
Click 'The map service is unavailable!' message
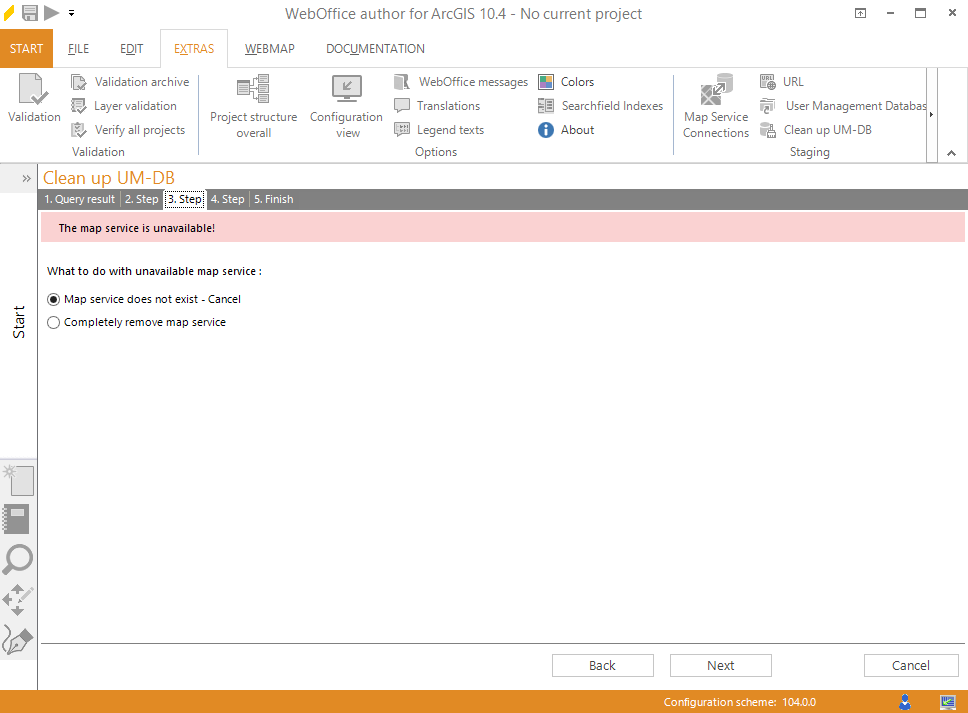pyautogui.click(x=137, y=228)
